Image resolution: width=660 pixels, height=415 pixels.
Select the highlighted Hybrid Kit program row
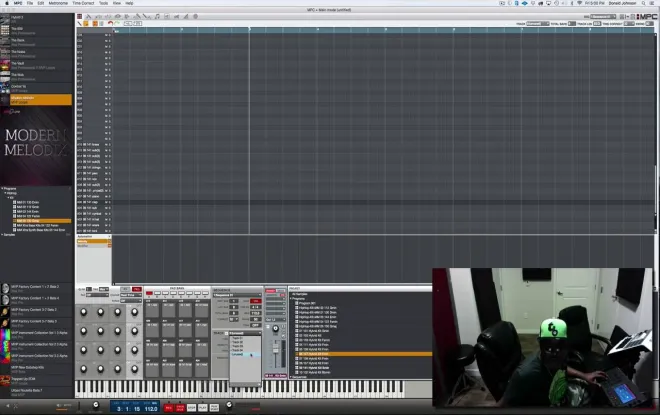pyautogui.click(x=363, y=354)
